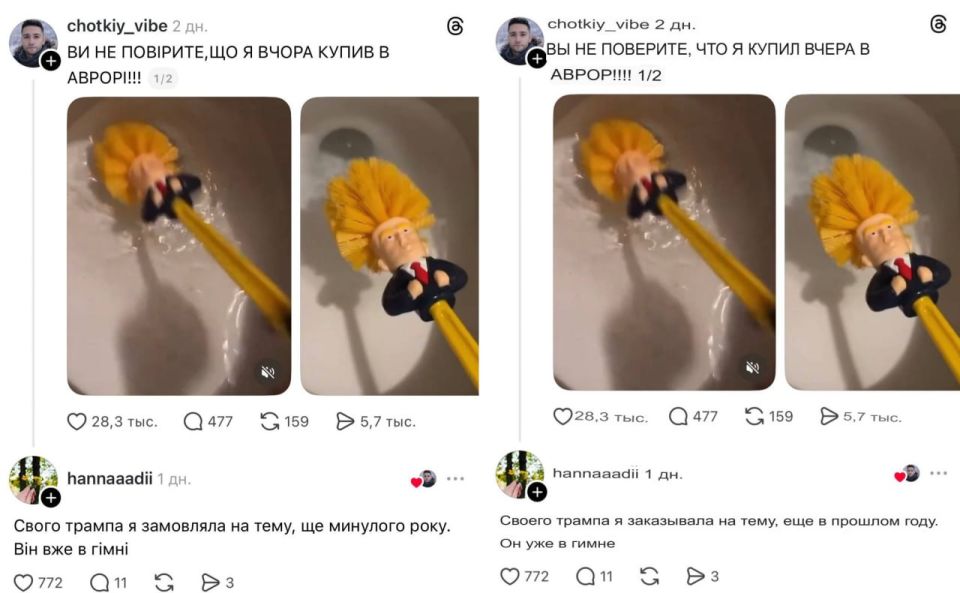Share the right hannaaadii reply with 3 sends
960x593 pixels.
[x=695, y=576]
